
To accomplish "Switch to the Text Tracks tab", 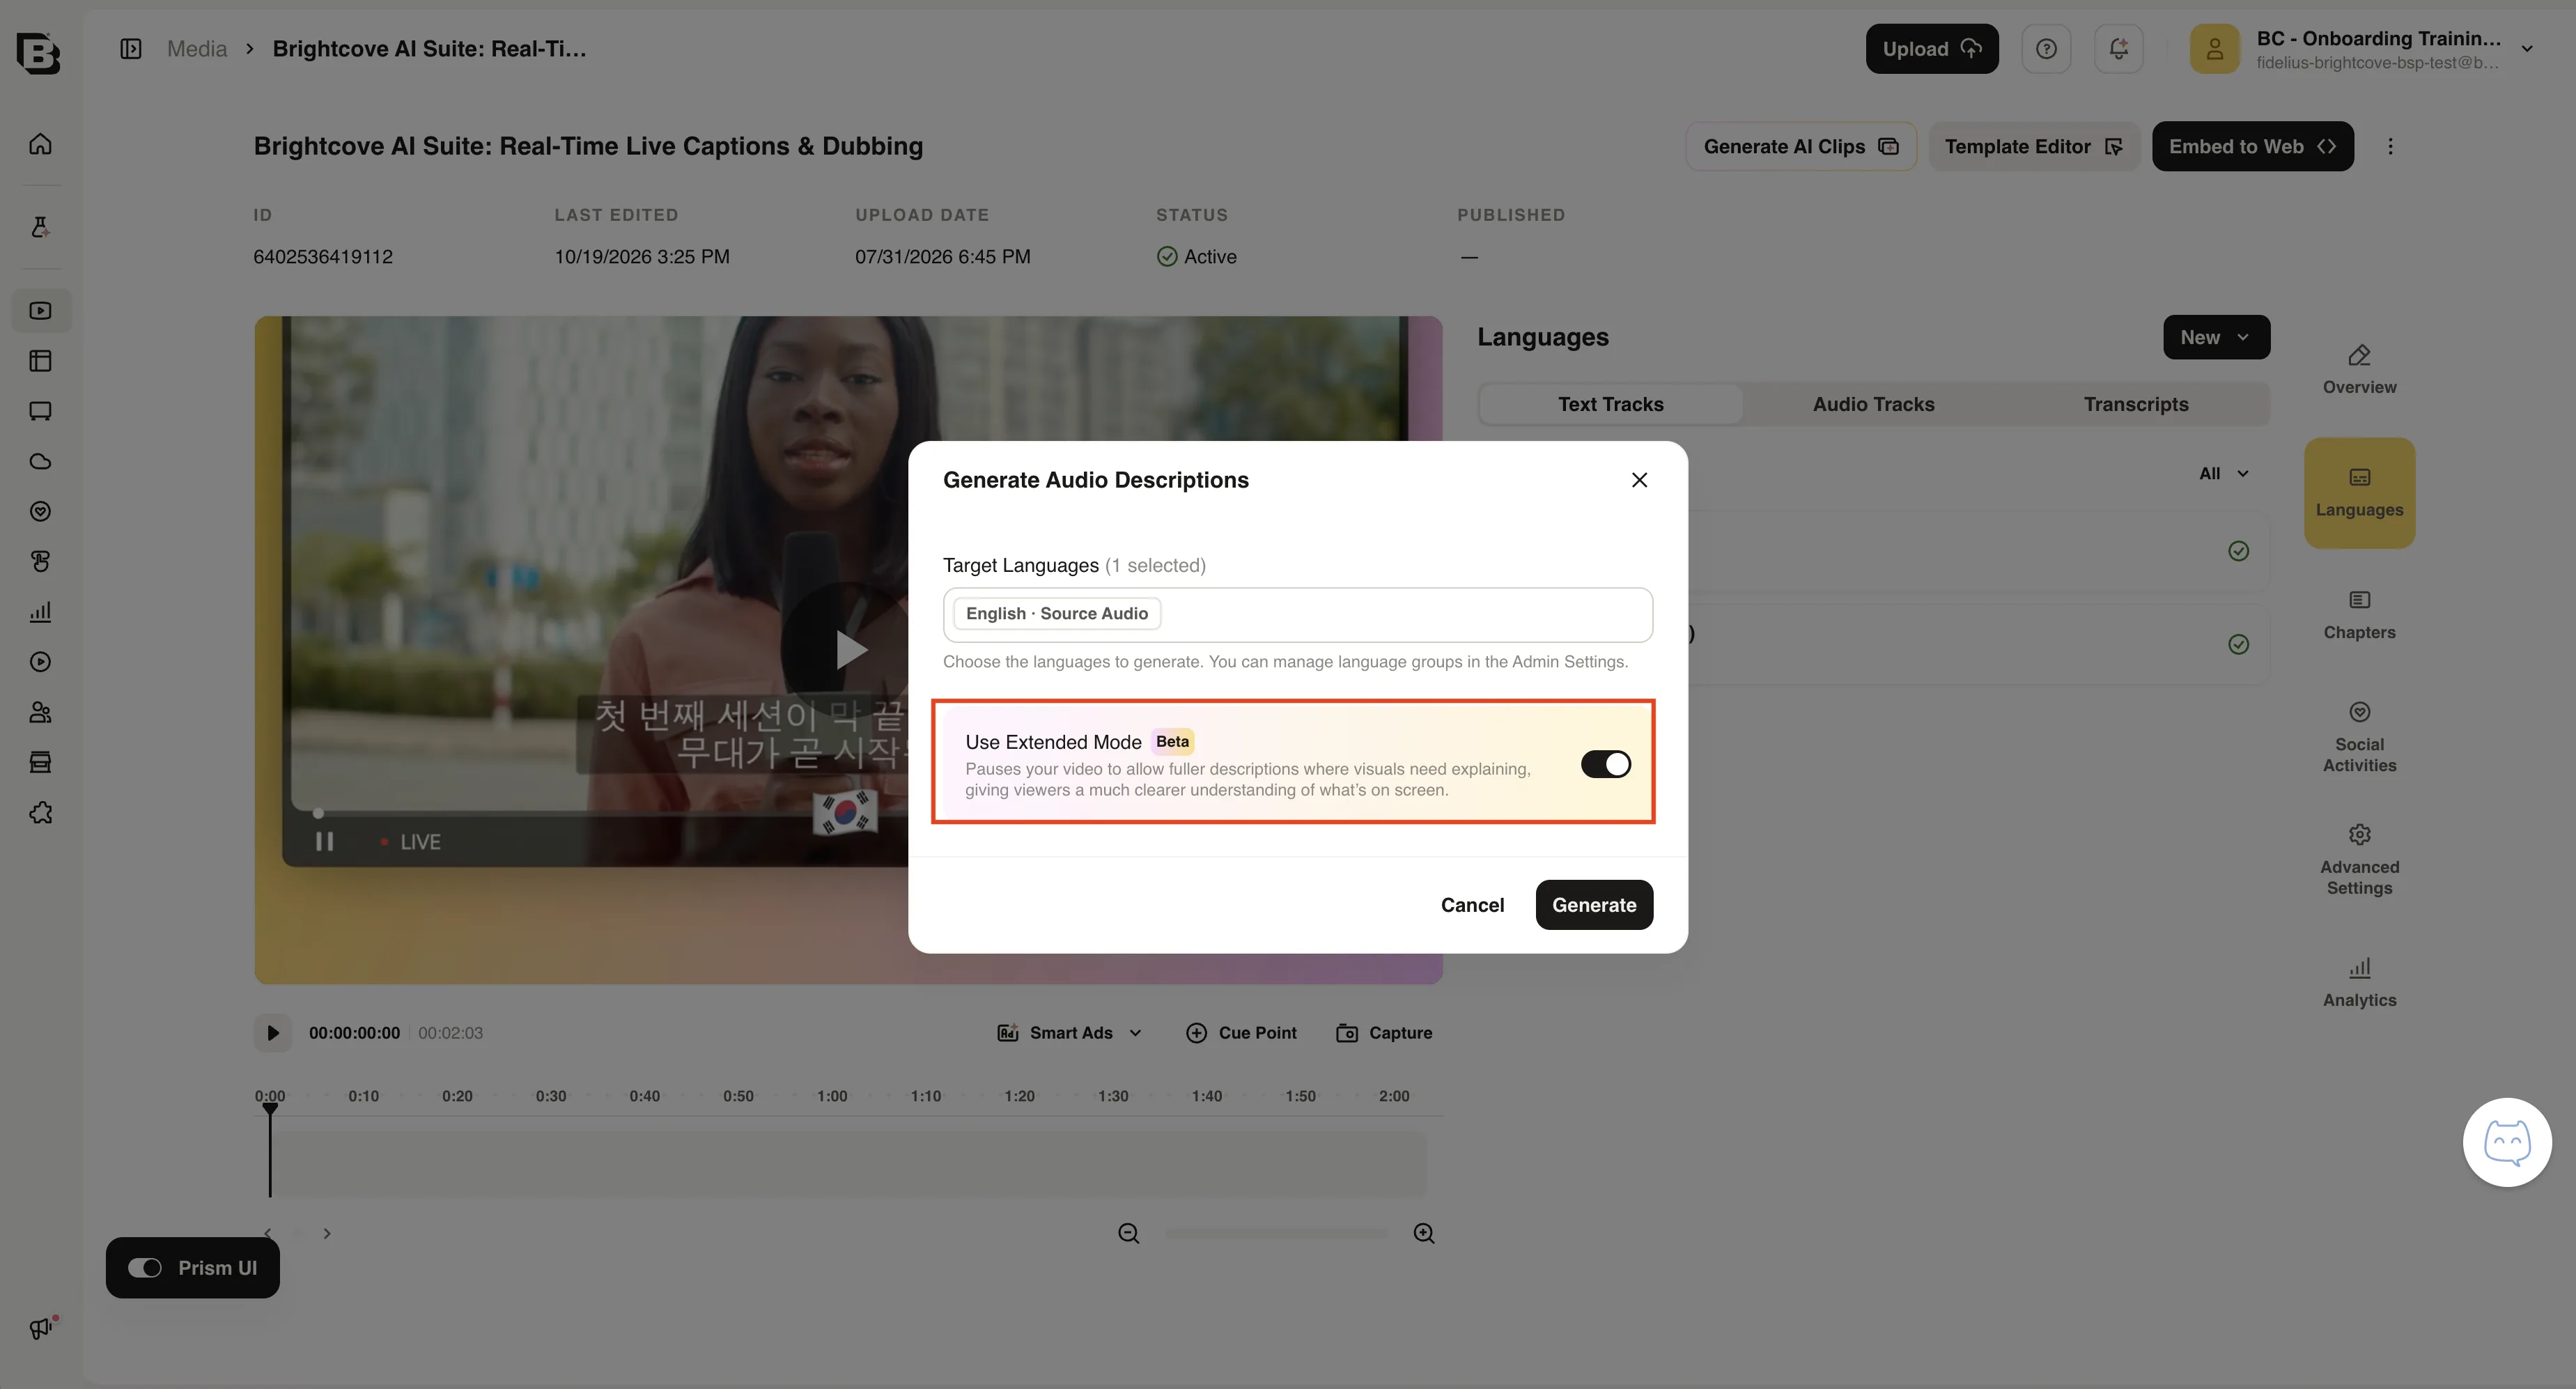I will tap(1610, 404).
